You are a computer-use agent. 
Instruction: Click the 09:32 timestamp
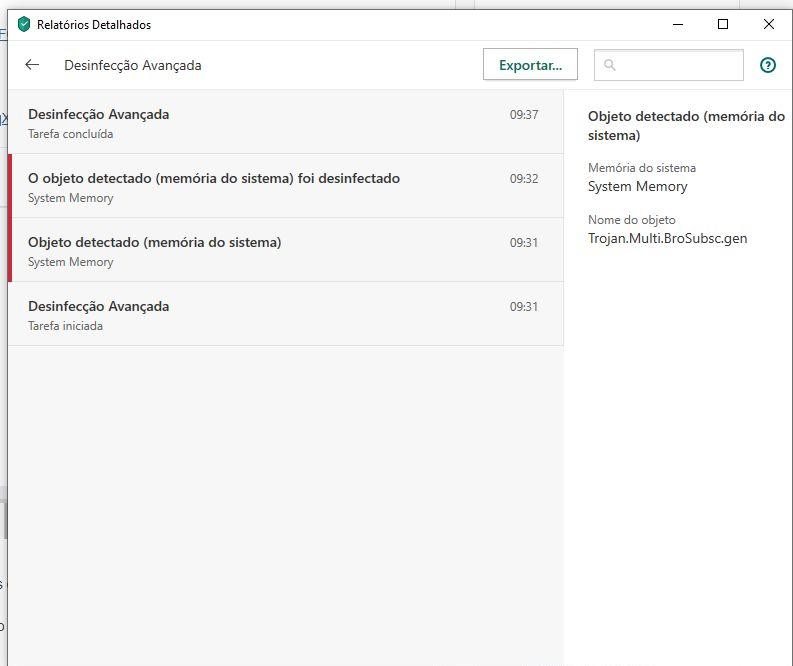(x=524, y=179)
